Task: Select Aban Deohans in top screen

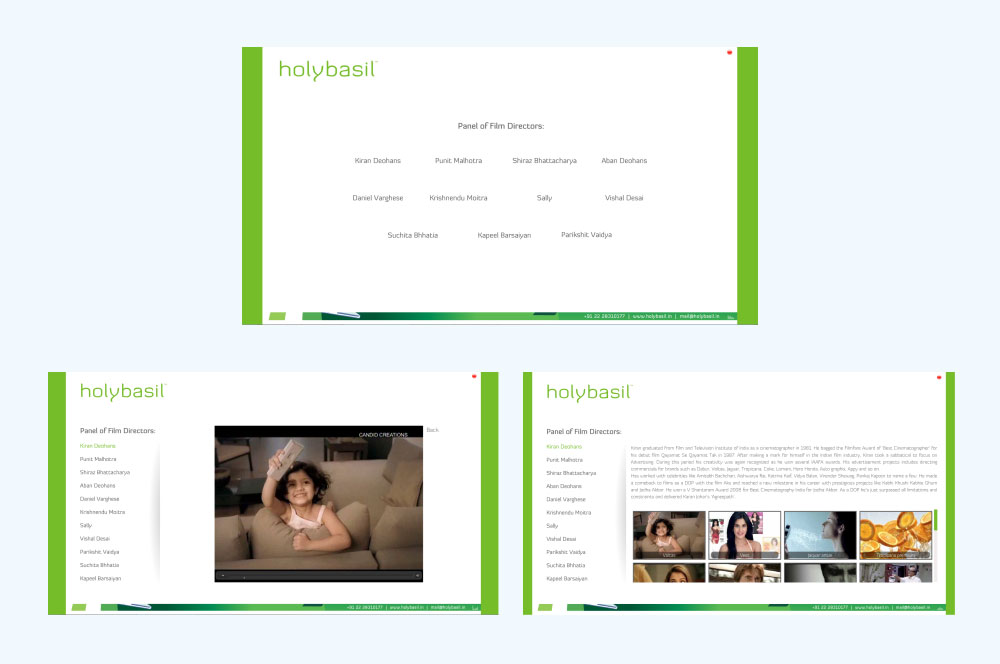Action: (x=624, y=161)
